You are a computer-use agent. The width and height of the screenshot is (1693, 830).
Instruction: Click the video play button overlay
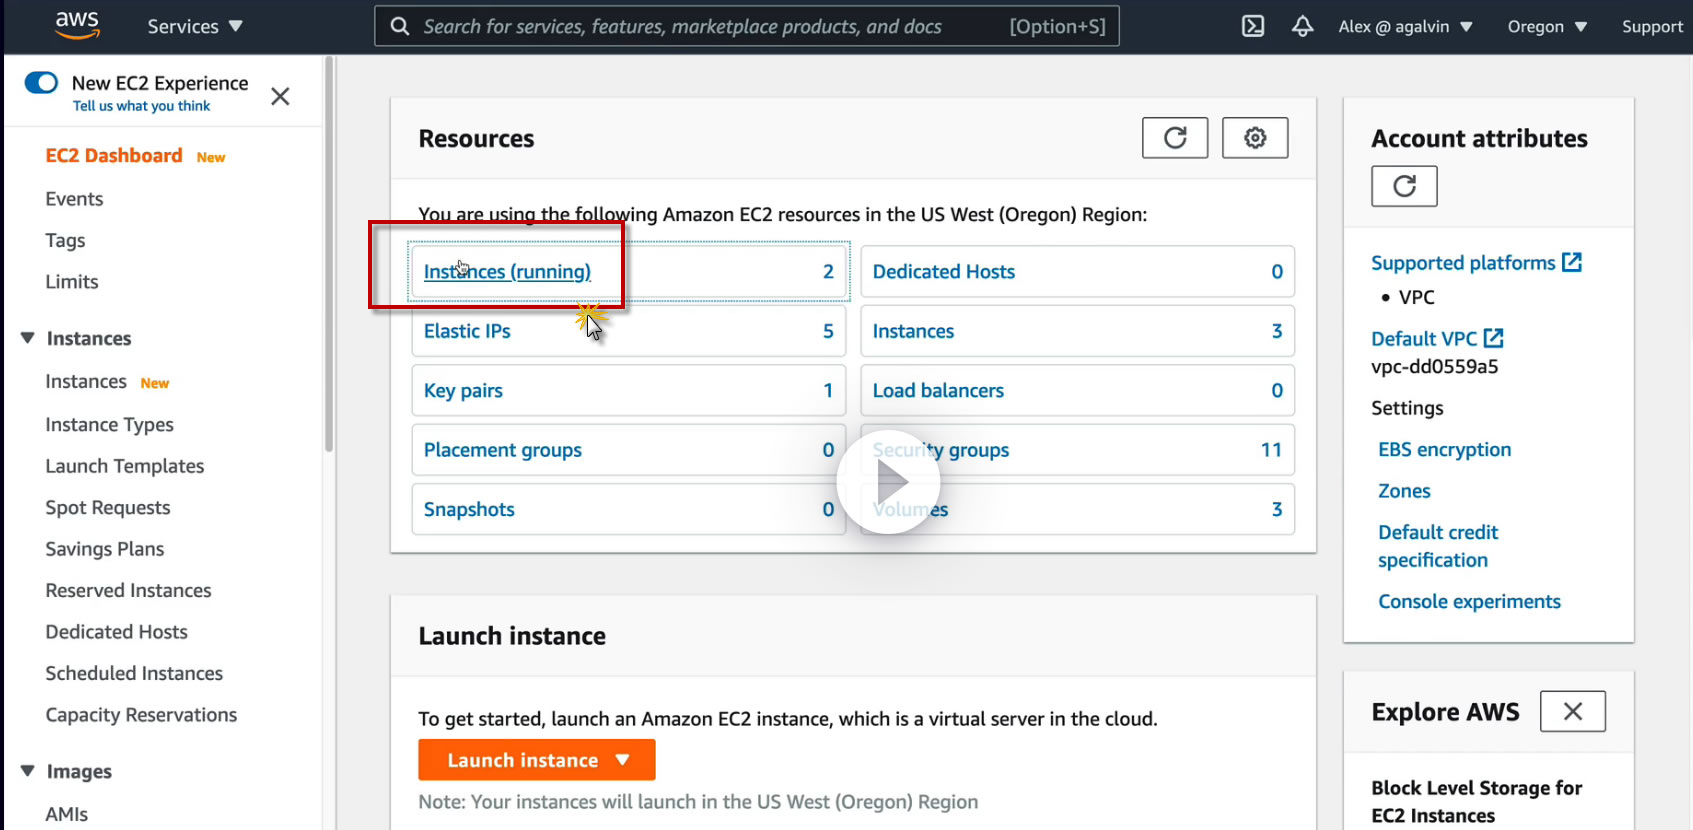(x=889, y=482)
